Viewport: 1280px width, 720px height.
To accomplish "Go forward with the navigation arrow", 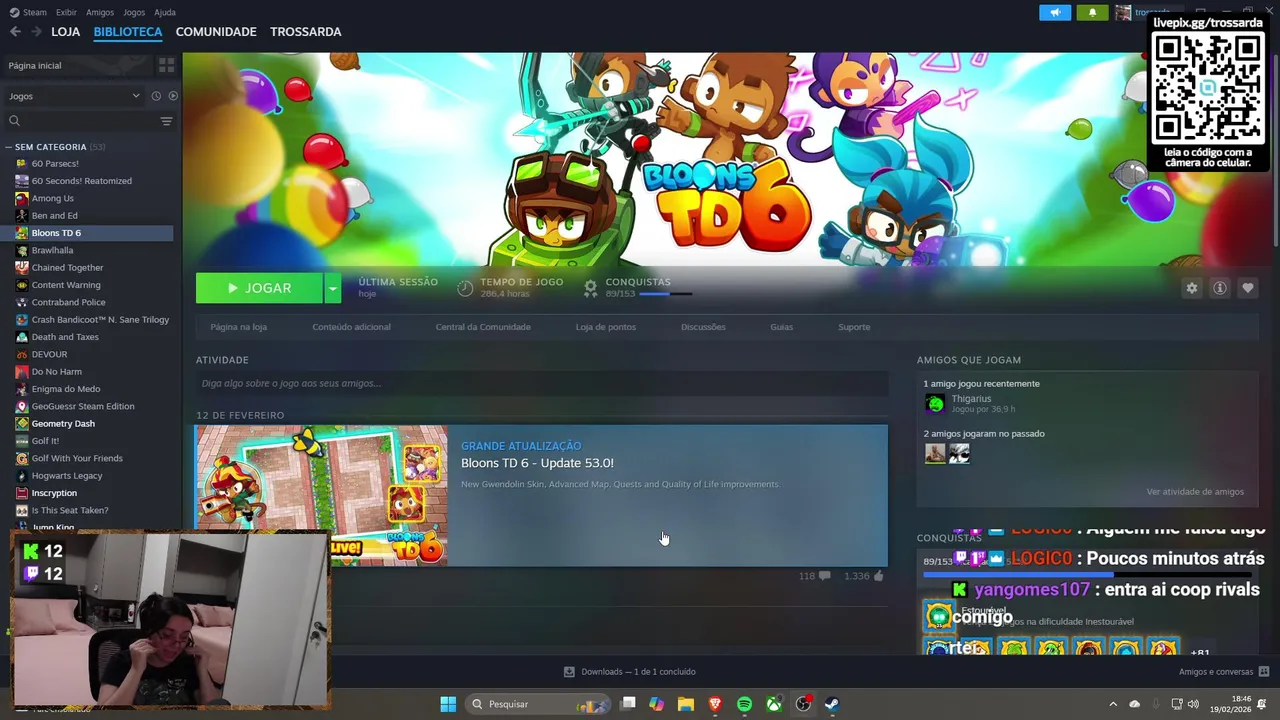I will pyautogui.click(x=37, y=32).
